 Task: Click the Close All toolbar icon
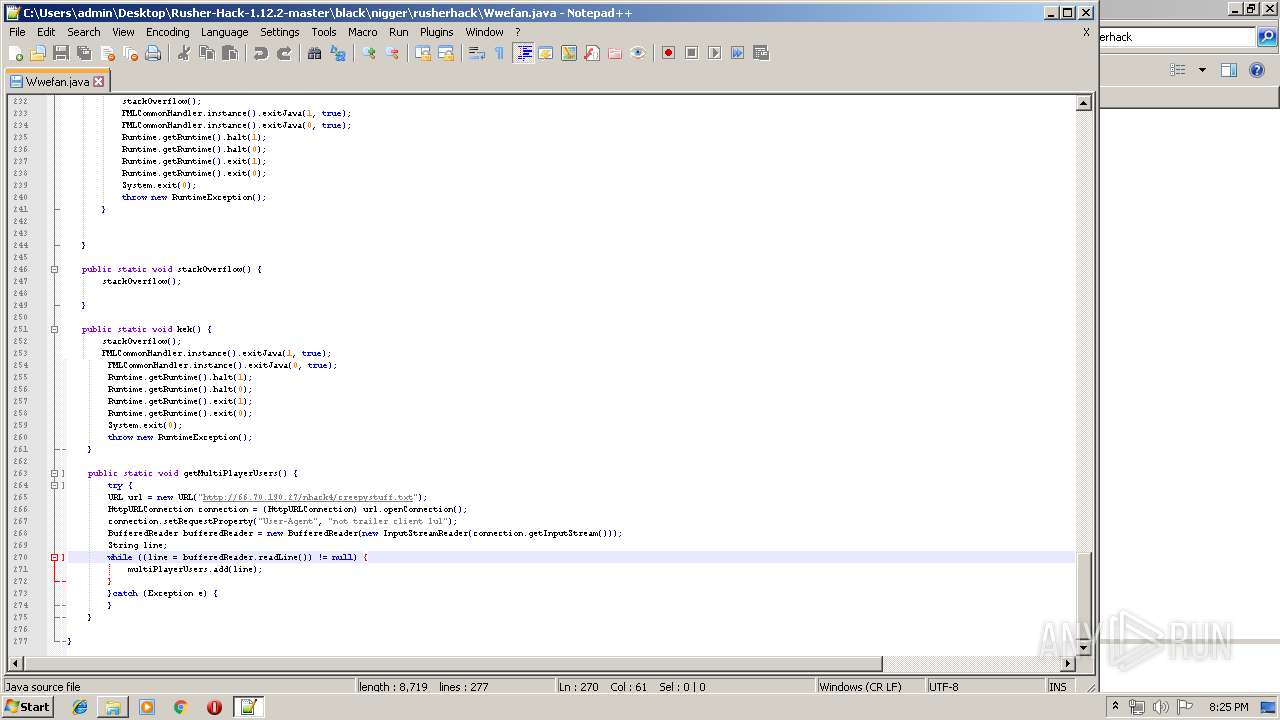(x=130, y=53)
